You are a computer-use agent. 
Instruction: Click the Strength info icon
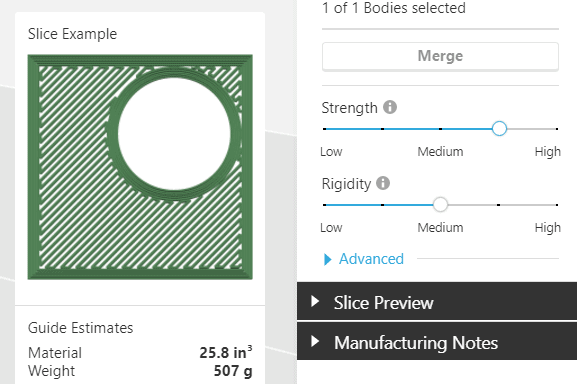tap(390, 107)
